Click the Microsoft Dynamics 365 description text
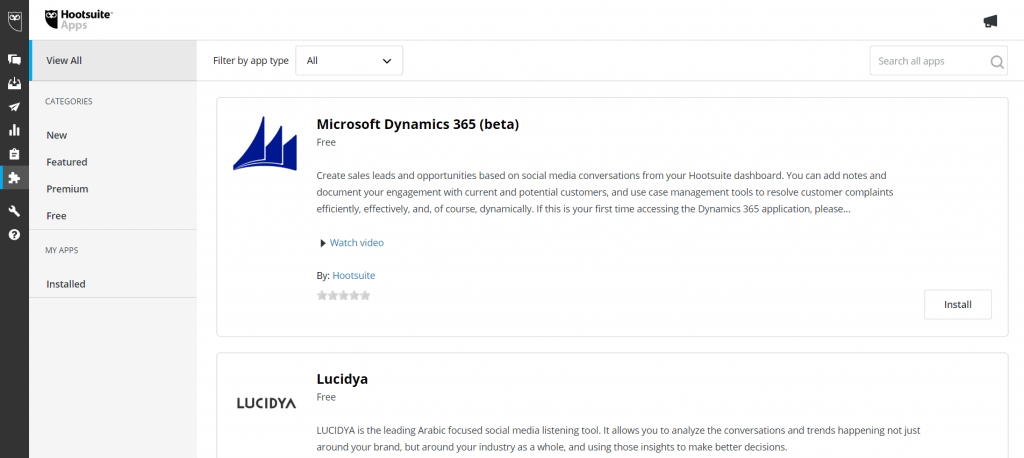This screenshot has height=458, width=1024. [x=605, y=193]
